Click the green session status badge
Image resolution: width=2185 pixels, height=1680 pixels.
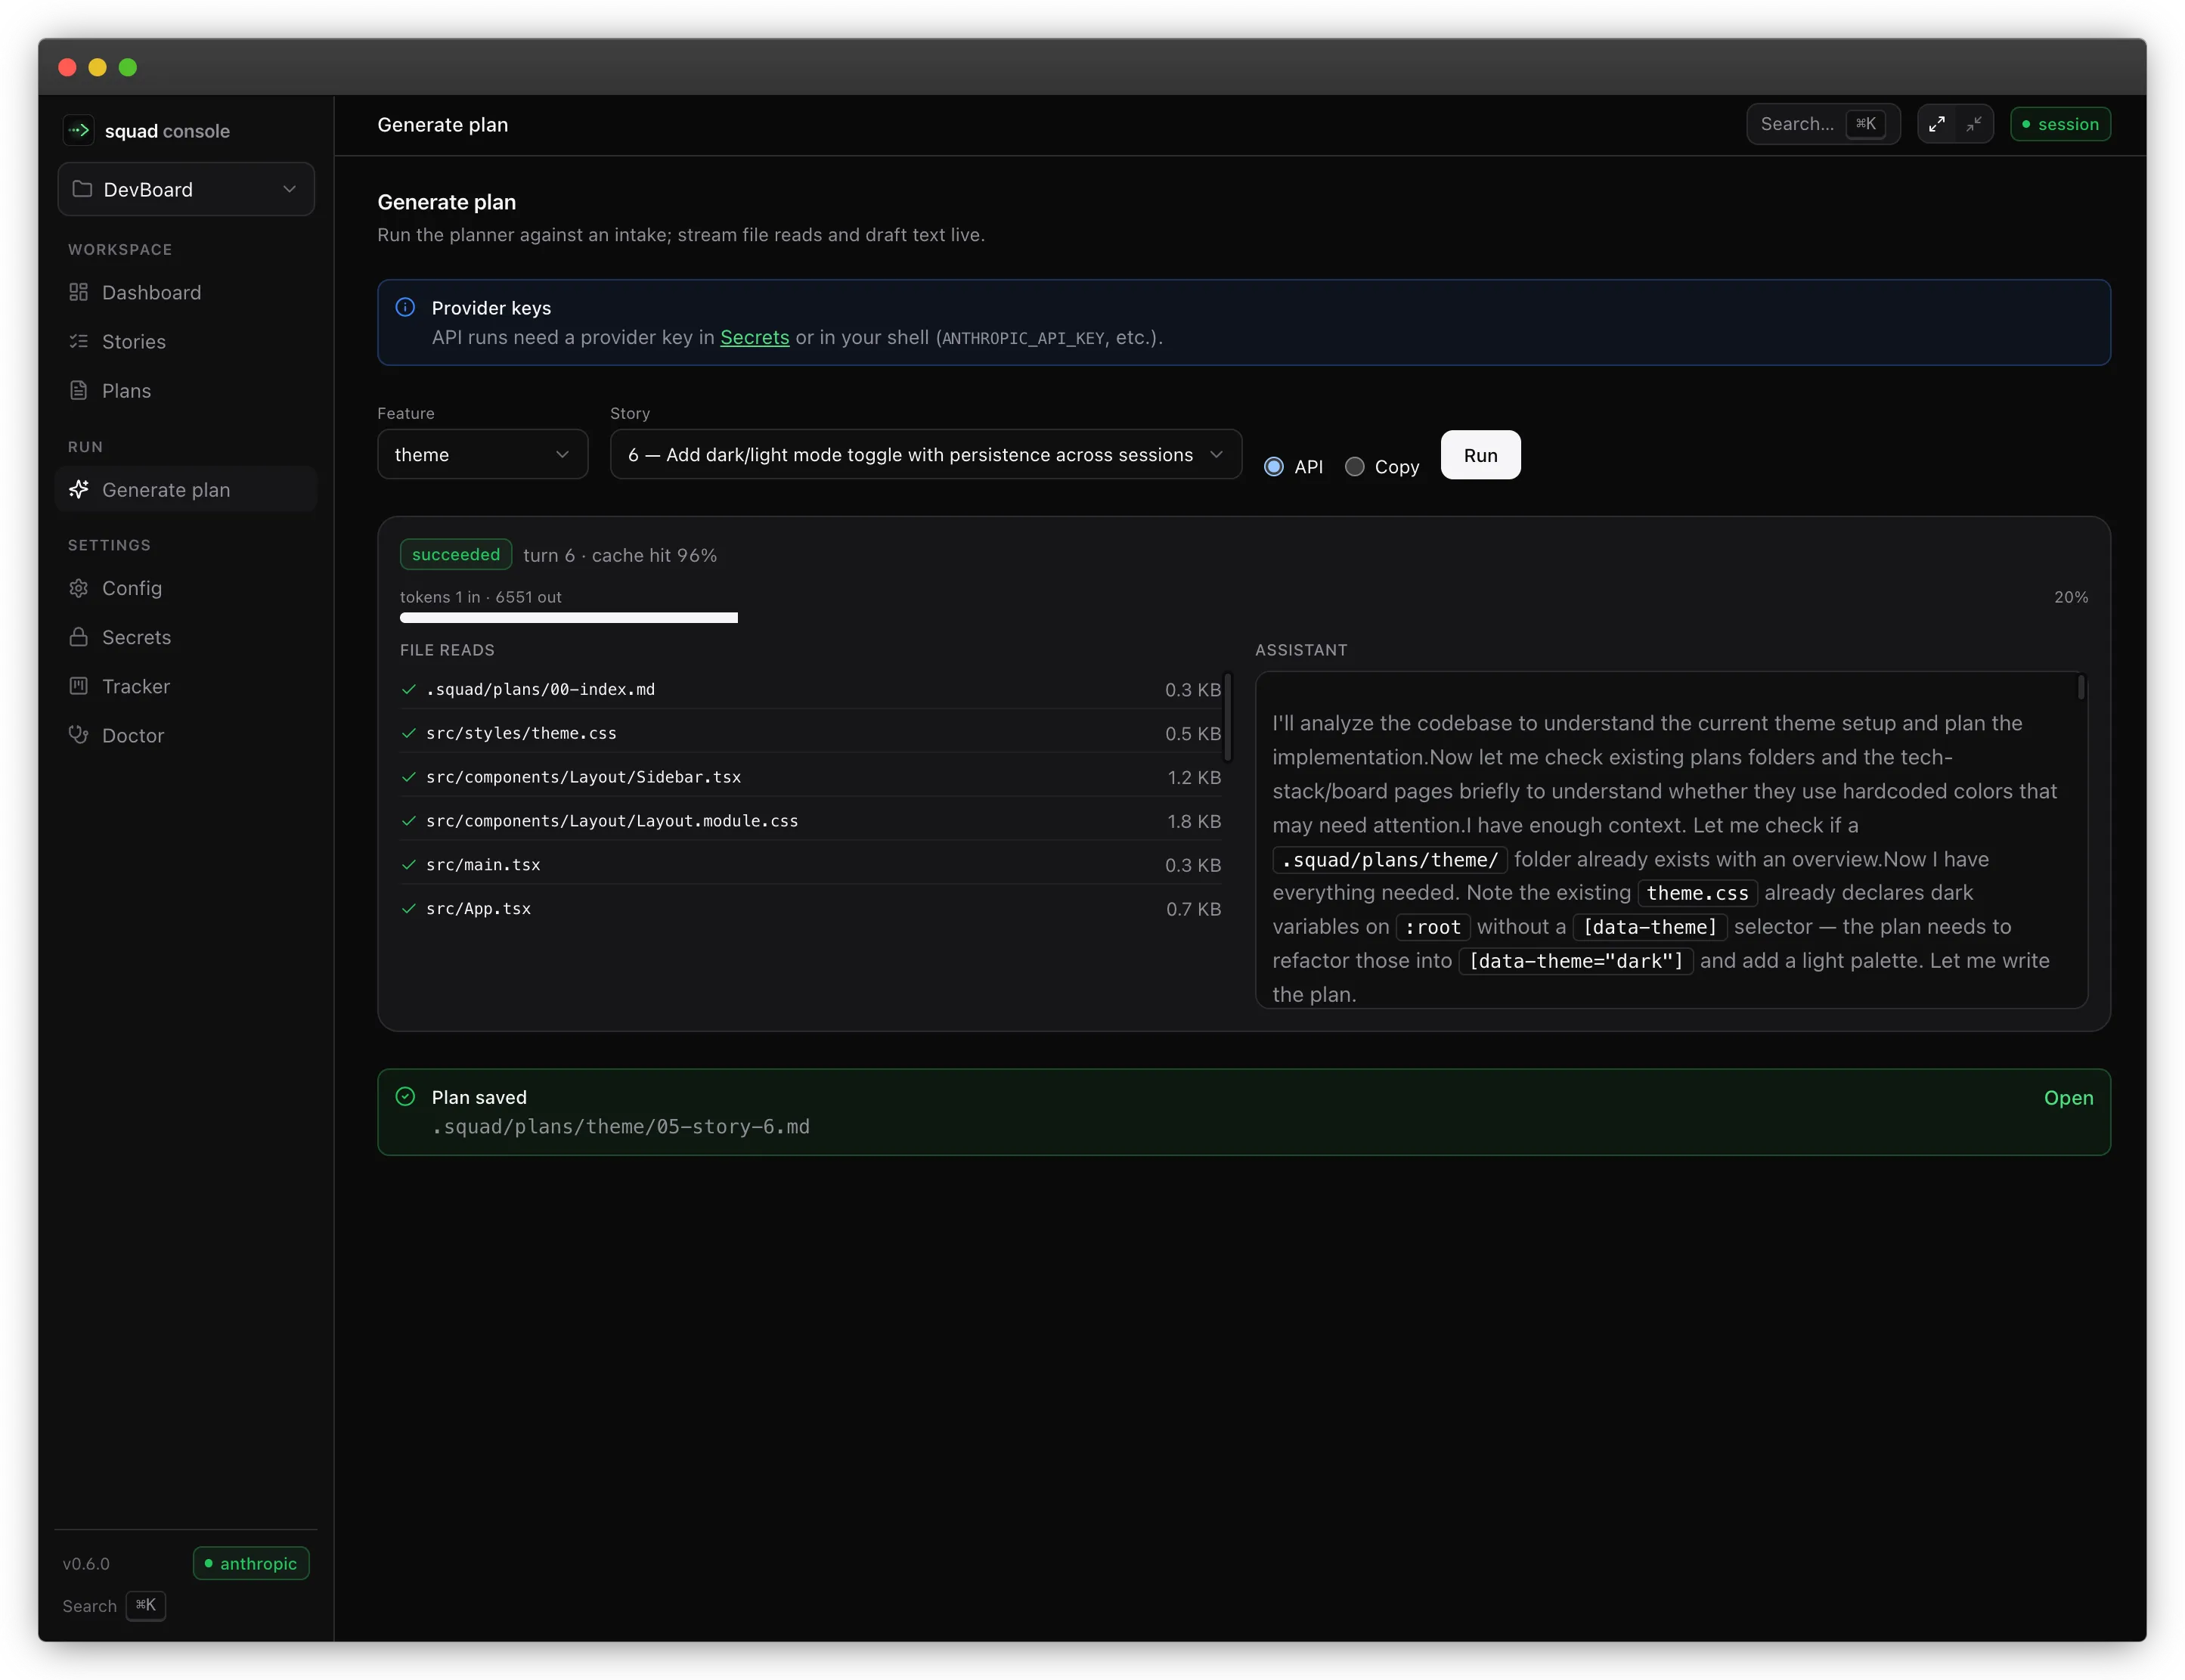click(2060, 124)
